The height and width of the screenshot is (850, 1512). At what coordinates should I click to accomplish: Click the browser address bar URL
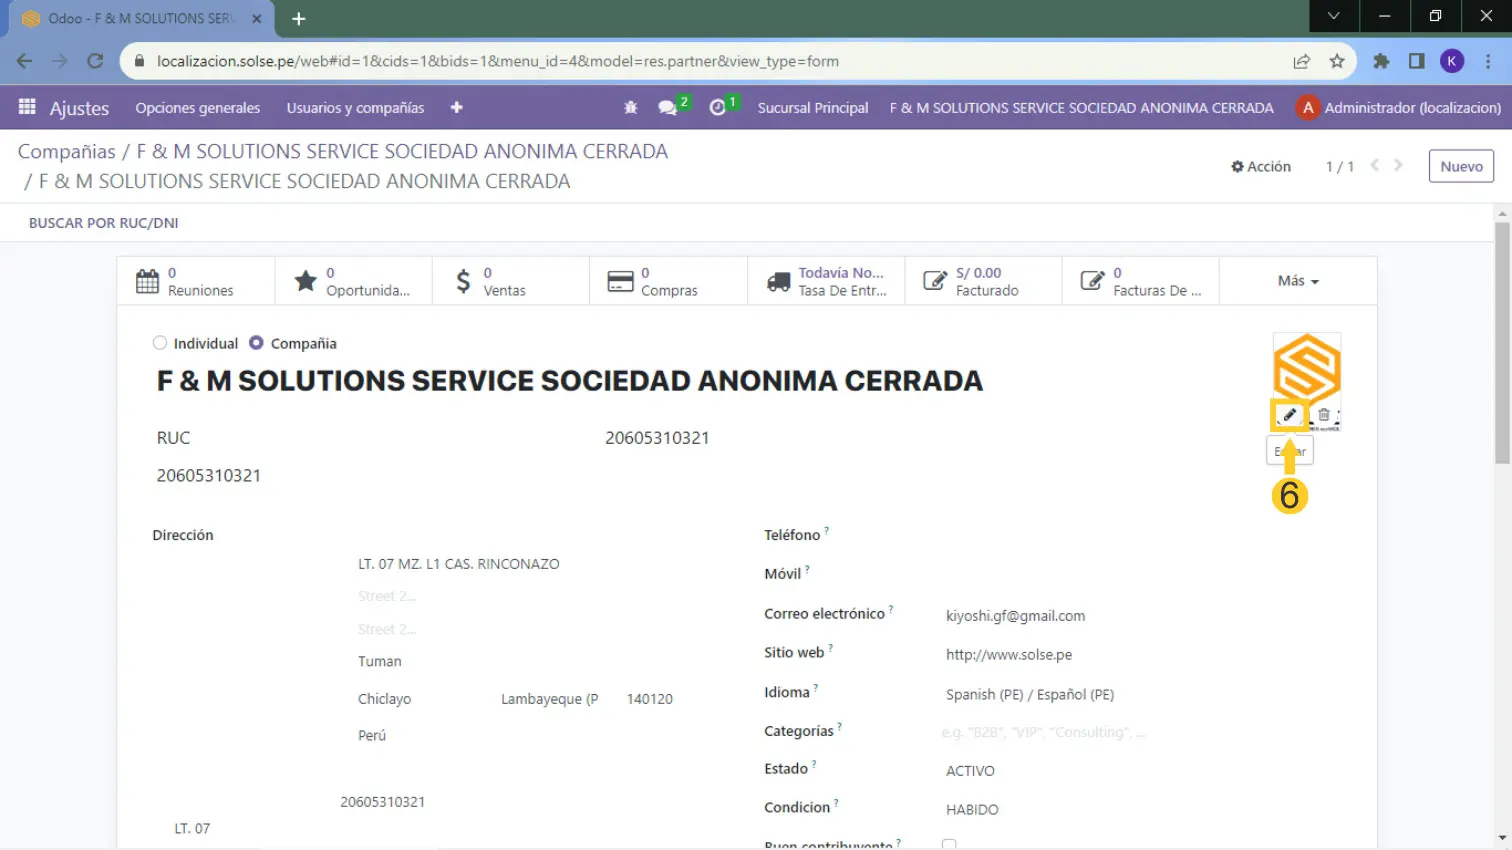498,61
